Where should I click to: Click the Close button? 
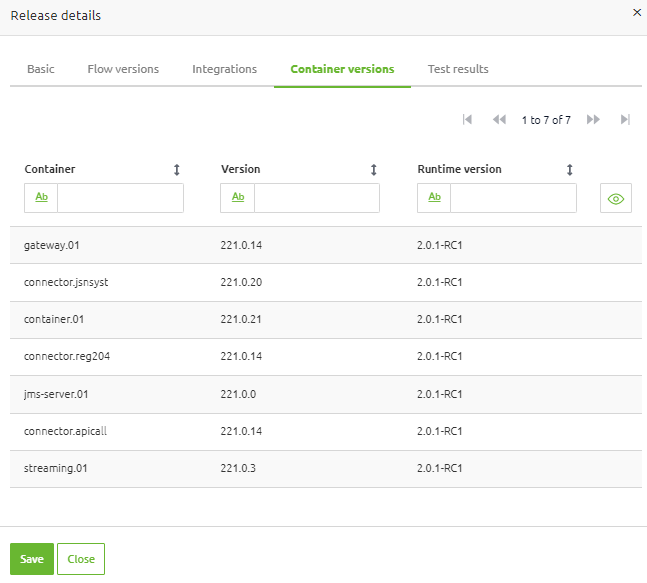coord(81,559)
